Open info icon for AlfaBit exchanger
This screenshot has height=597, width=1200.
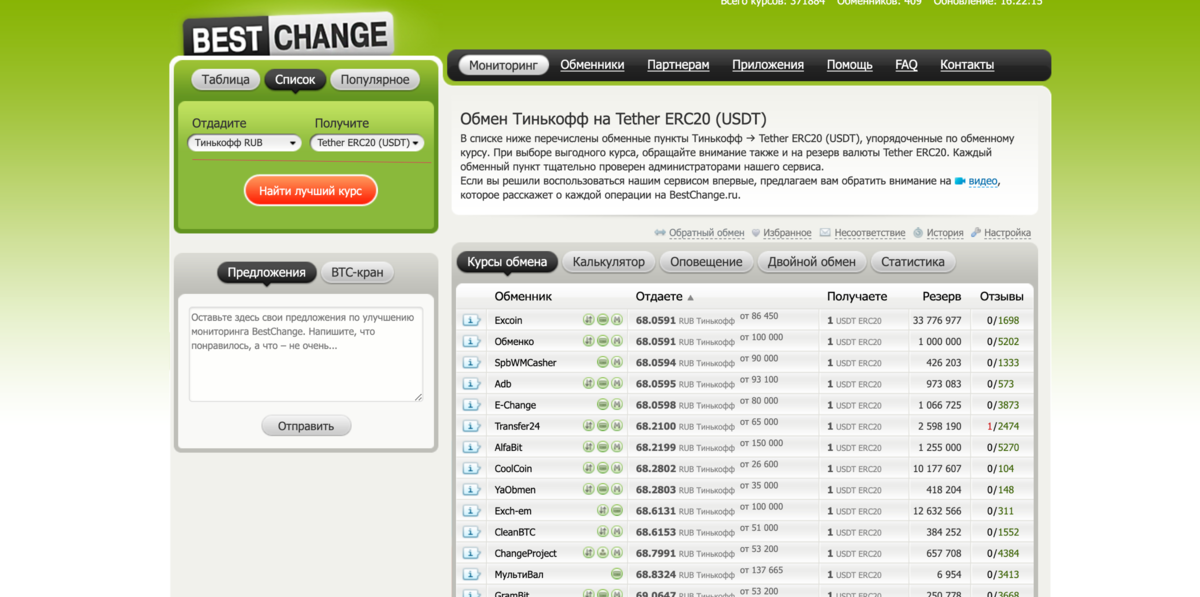click(x=471, y=447)
